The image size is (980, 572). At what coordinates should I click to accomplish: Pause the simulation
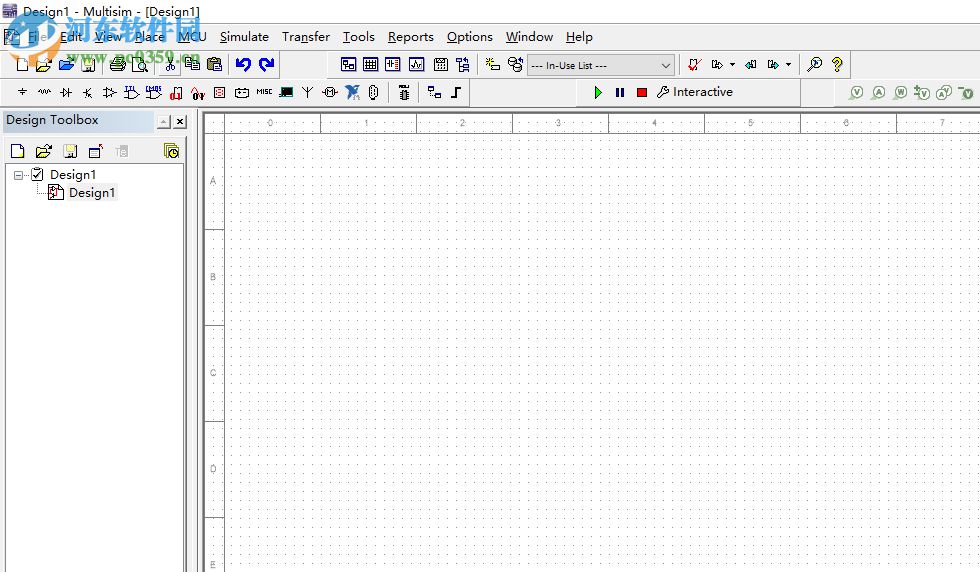620,92
